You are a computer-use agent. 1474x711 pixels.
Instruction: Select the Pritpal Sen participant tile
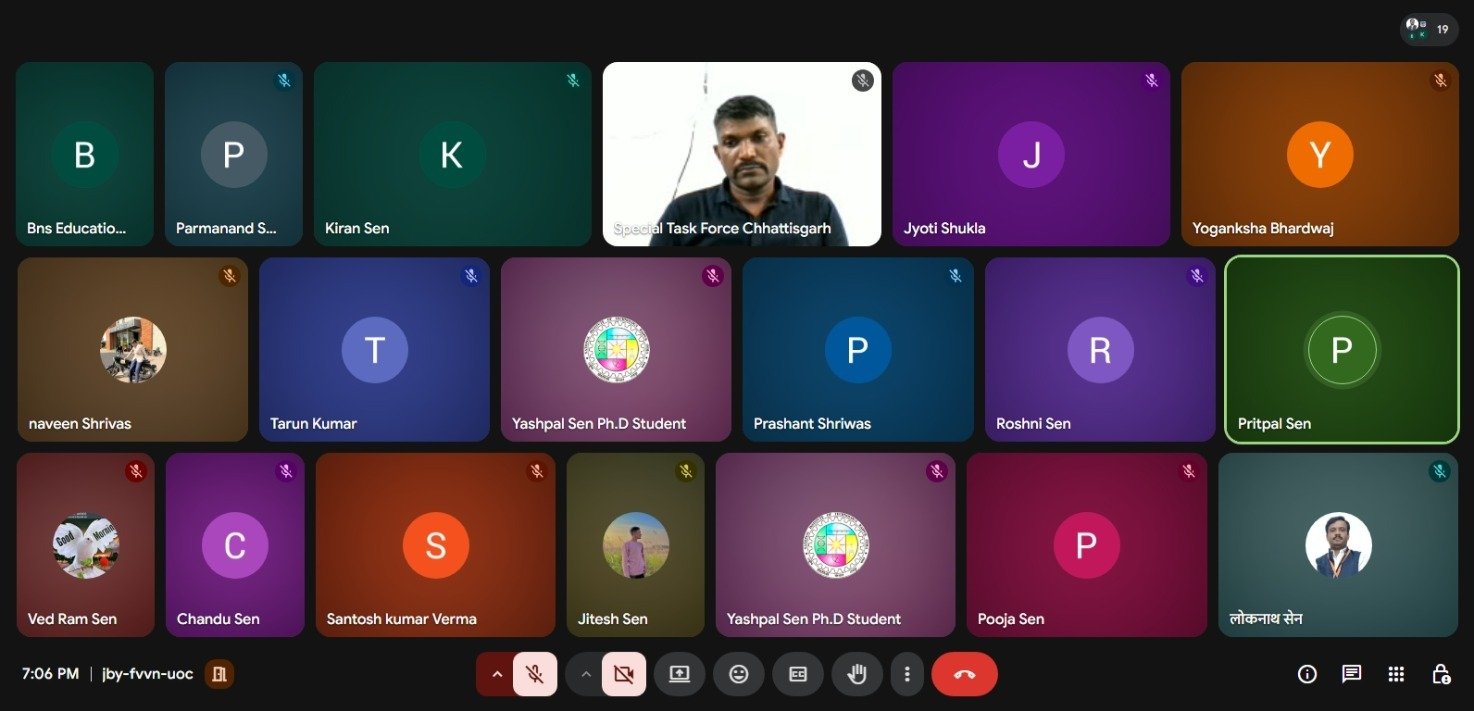[x=1341, y=349]
